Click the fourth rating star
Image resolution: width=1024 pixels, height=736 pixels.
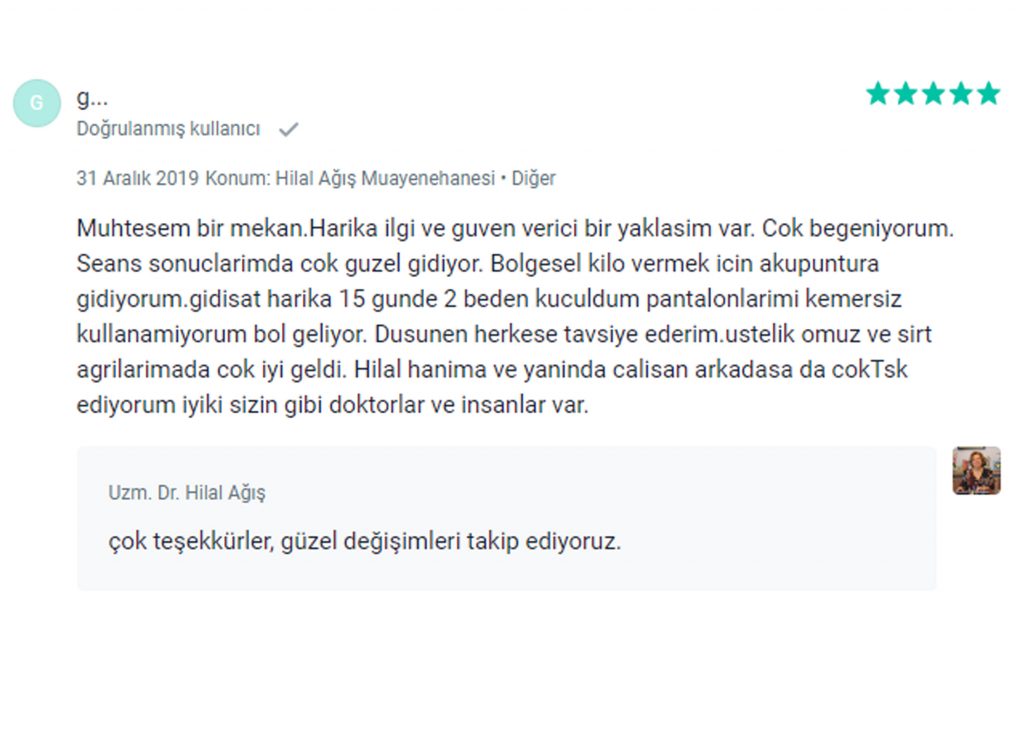pyautogui.click(x=960, y=93)
